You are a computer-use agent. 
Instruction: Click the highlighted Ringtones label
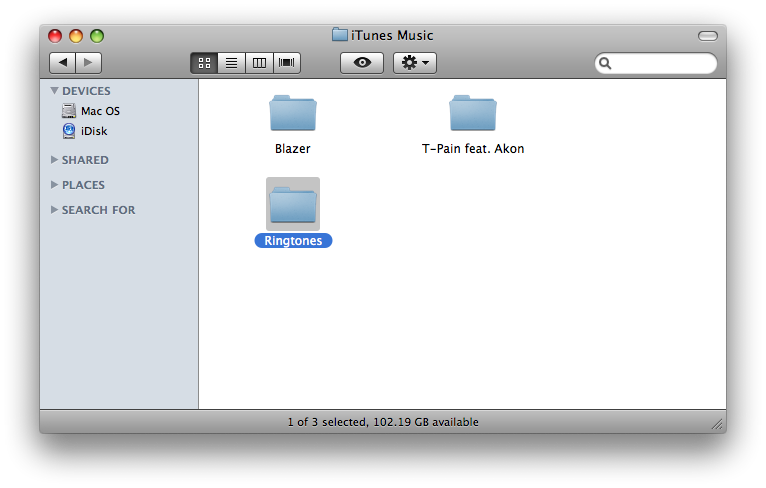coord(293,241)
